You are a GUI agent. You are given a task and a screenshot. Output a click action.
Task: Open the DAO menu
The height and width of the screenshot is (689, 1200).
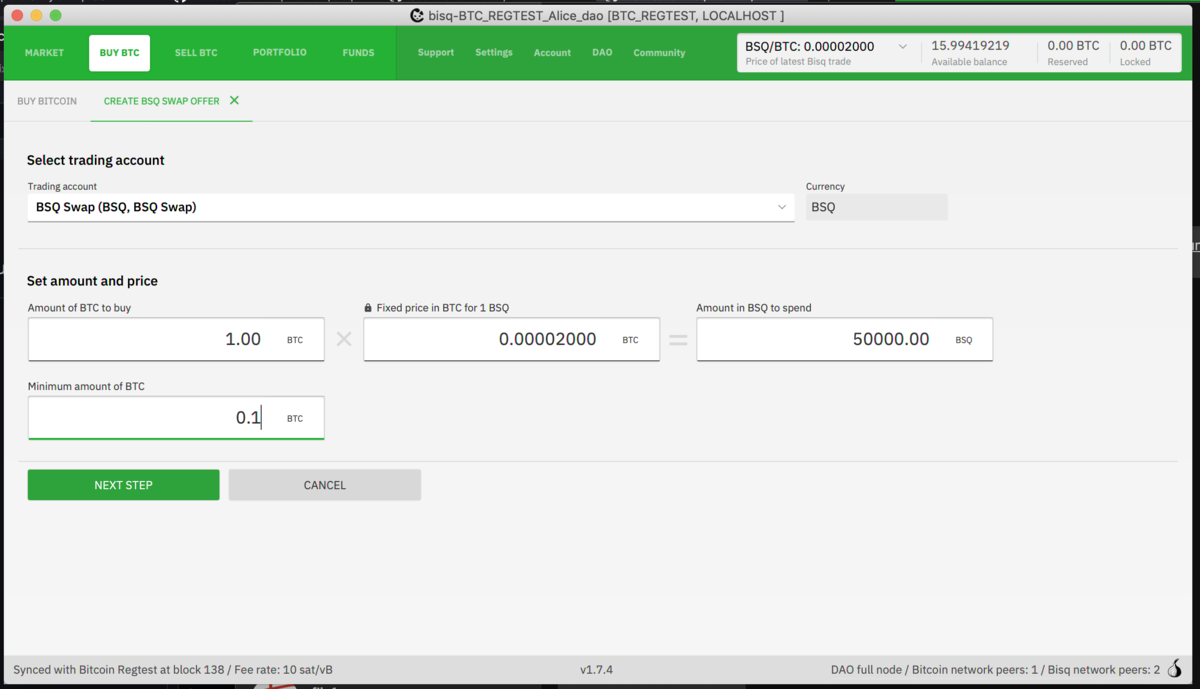point(602,53)
